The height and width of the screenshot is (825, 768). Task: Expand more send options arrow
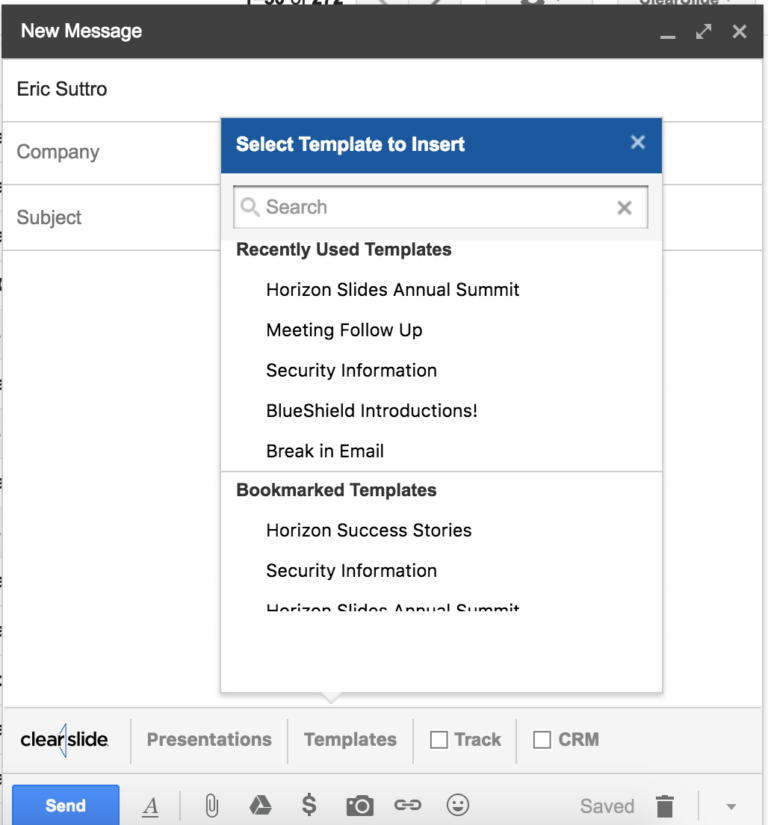730,805
